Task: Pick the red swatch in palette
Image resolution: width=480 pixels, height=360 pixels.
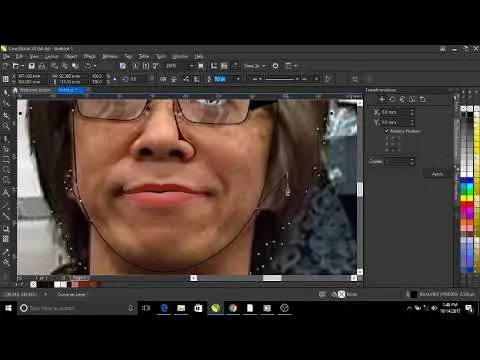Action: [464, 204]
